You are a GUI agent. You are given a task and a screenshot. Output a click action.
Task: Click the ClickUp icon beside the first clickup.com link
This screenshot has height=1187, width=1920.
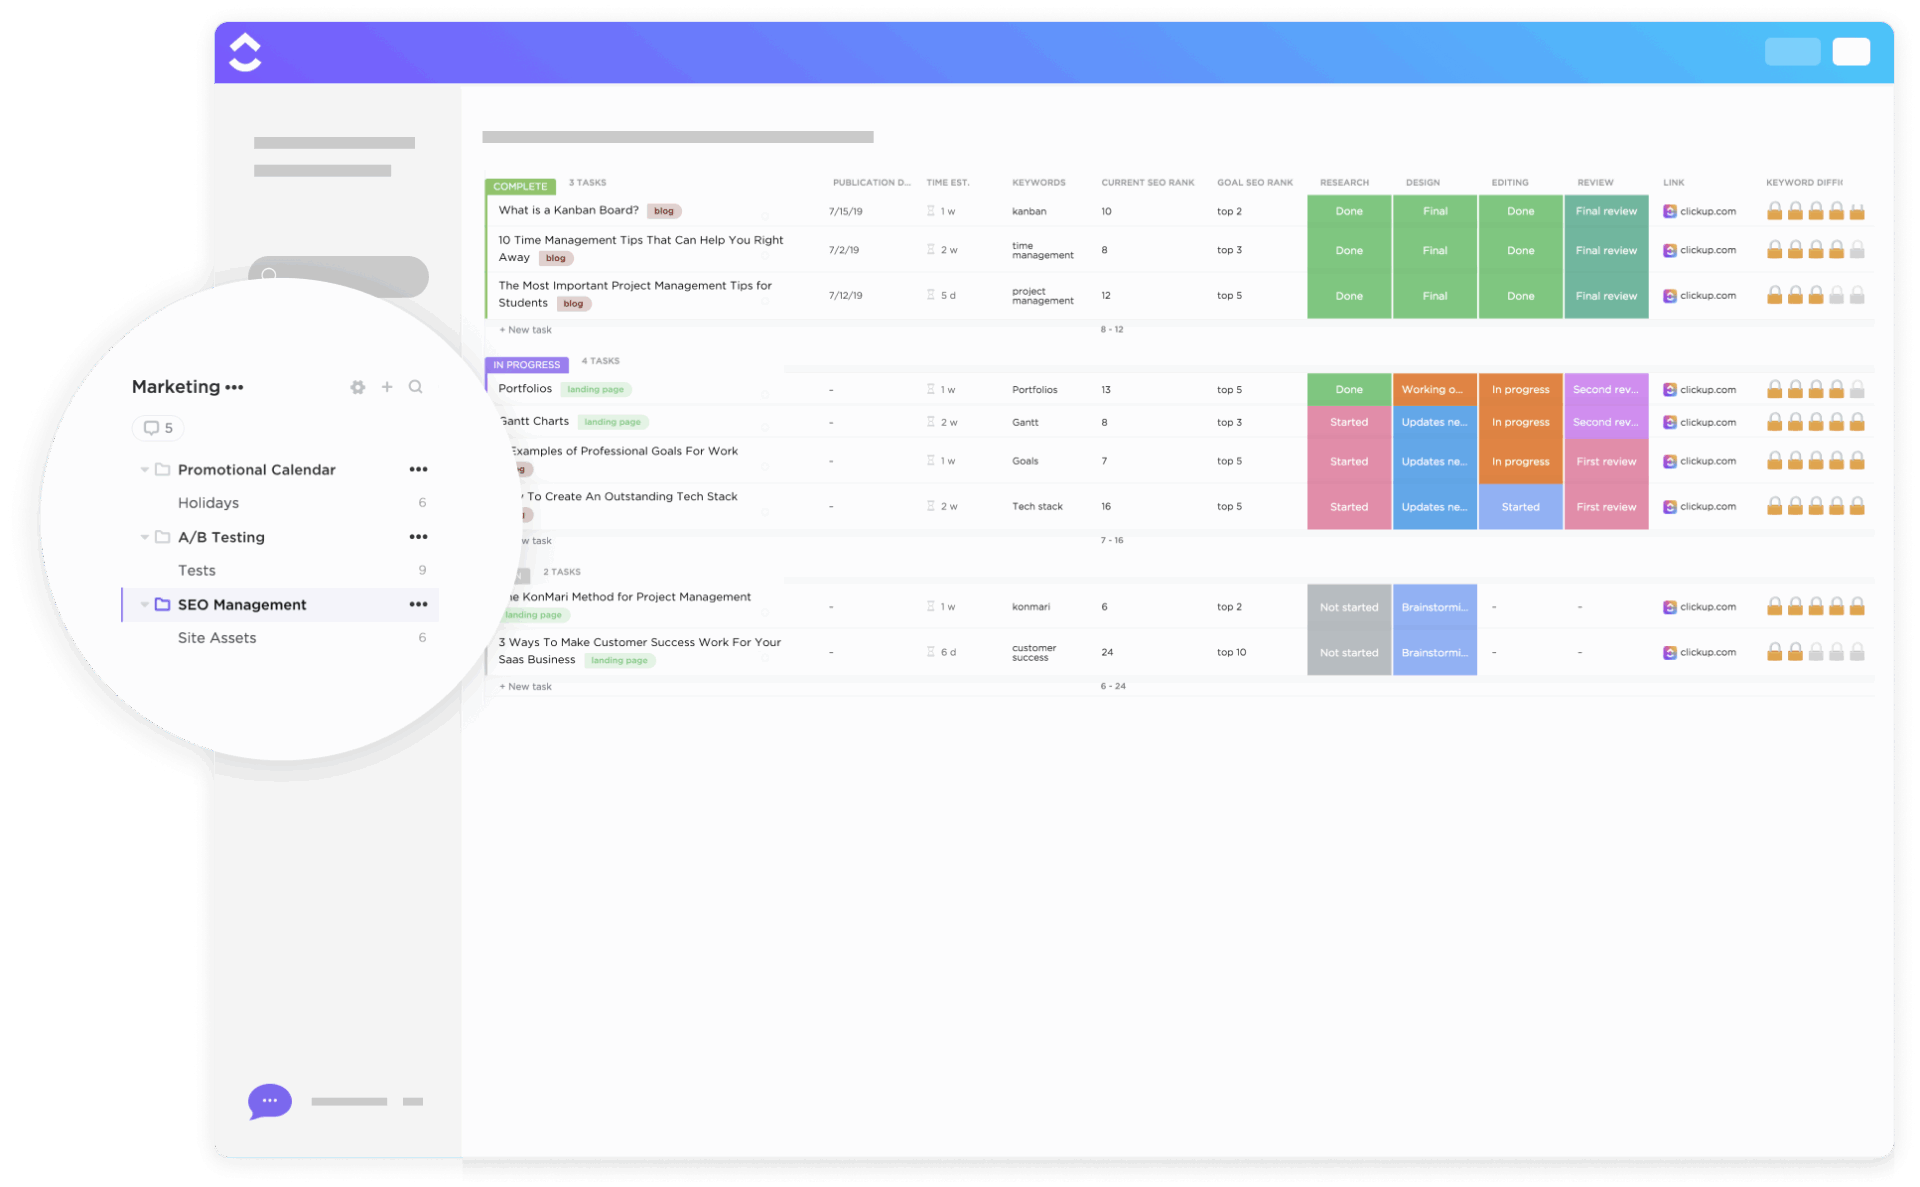1668,211
